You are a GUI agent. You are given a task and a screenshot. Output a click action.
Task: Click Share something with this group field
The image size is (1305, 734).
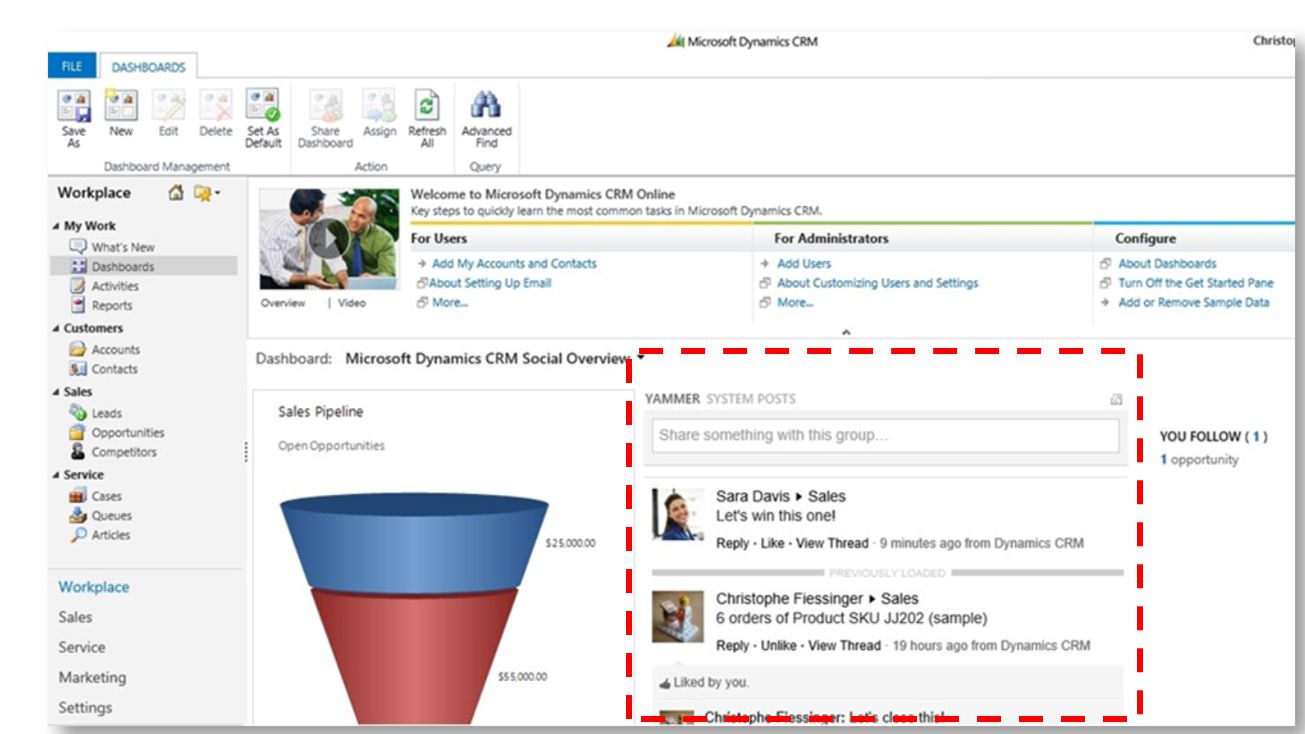(885, 435)
